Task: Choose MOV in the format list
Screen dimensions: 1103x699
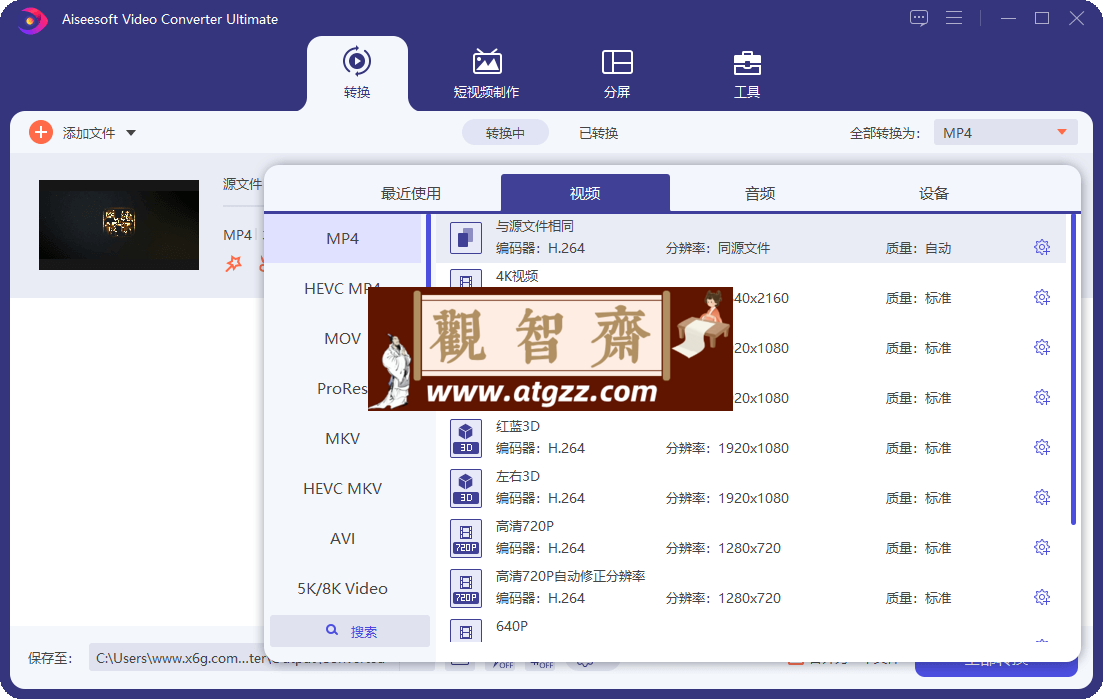Action: 343,338
